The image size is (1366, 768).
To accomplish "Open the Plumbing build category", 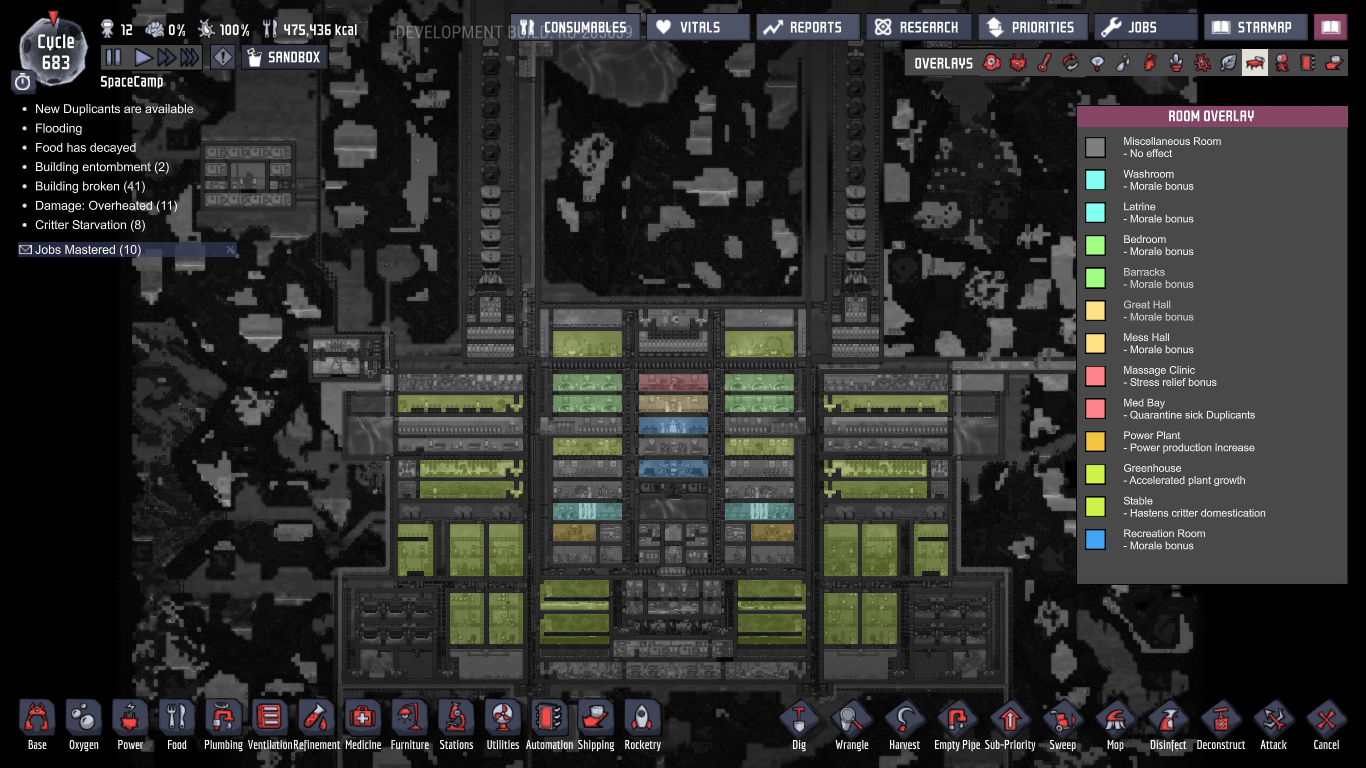I will [223, 722].
